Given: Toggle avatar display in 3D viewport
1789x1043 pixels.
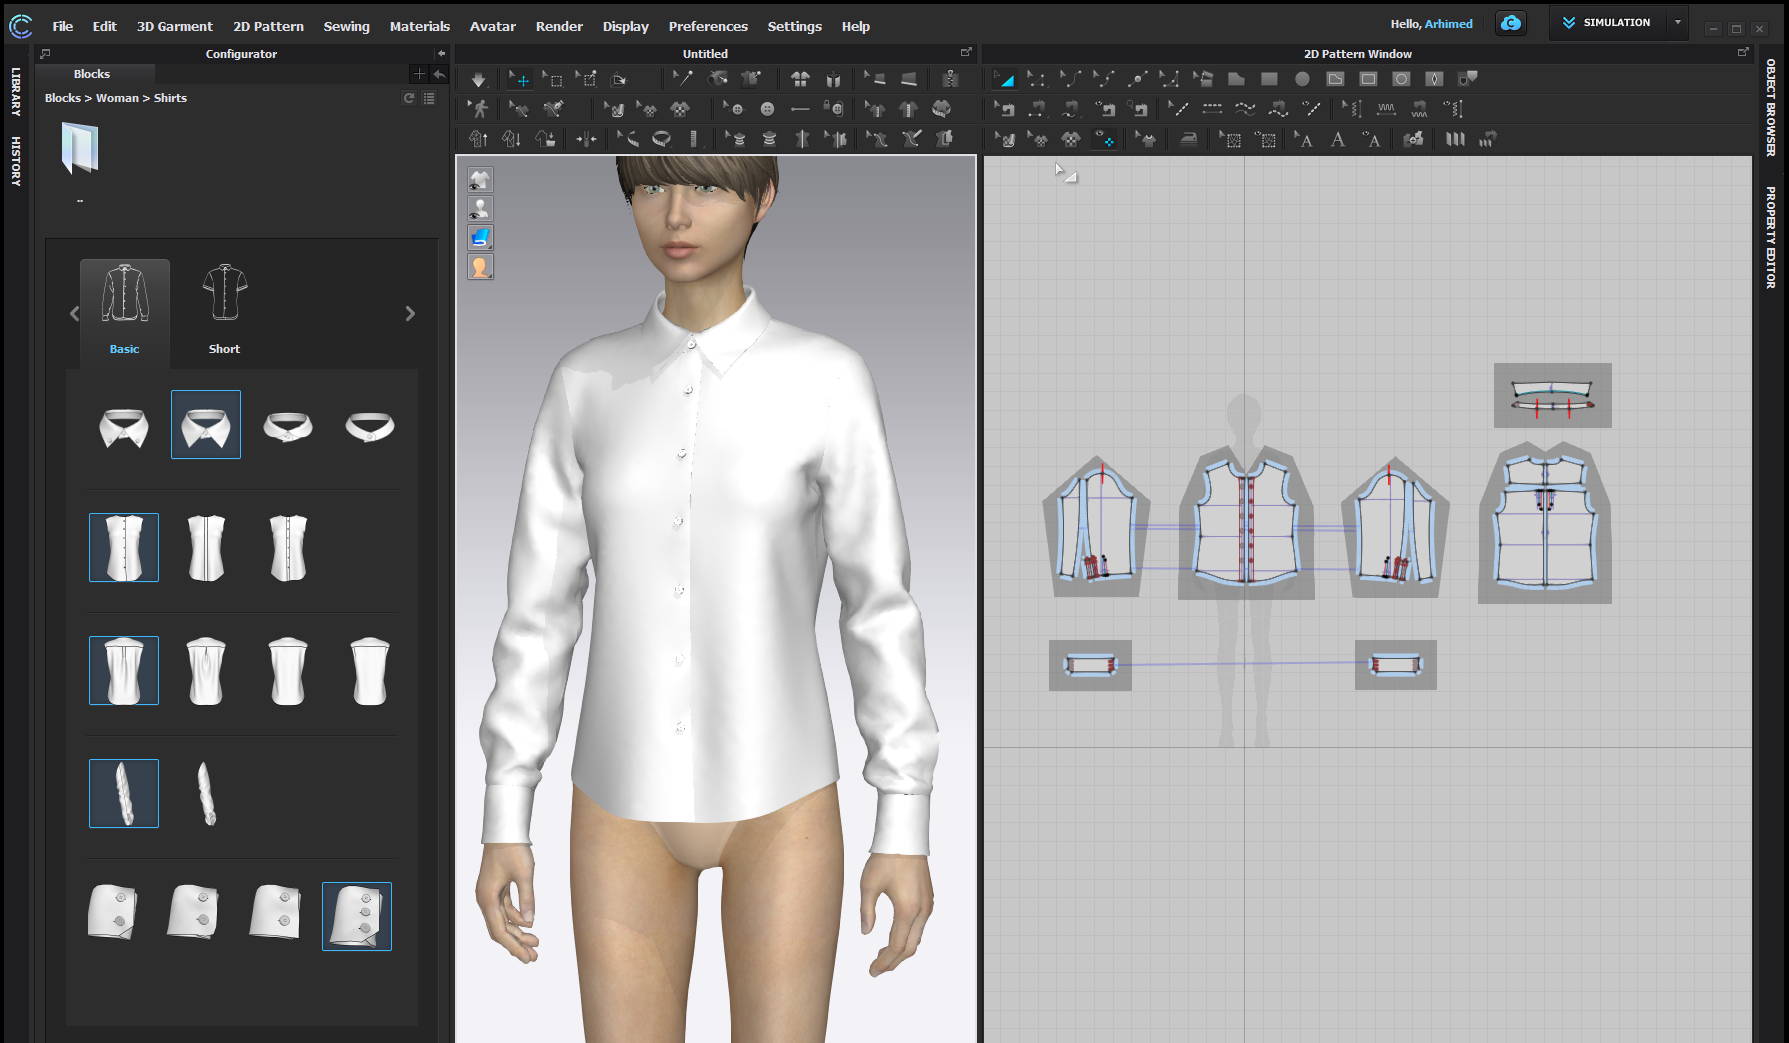Looking at the screenshot, I should tap(480, 209).
